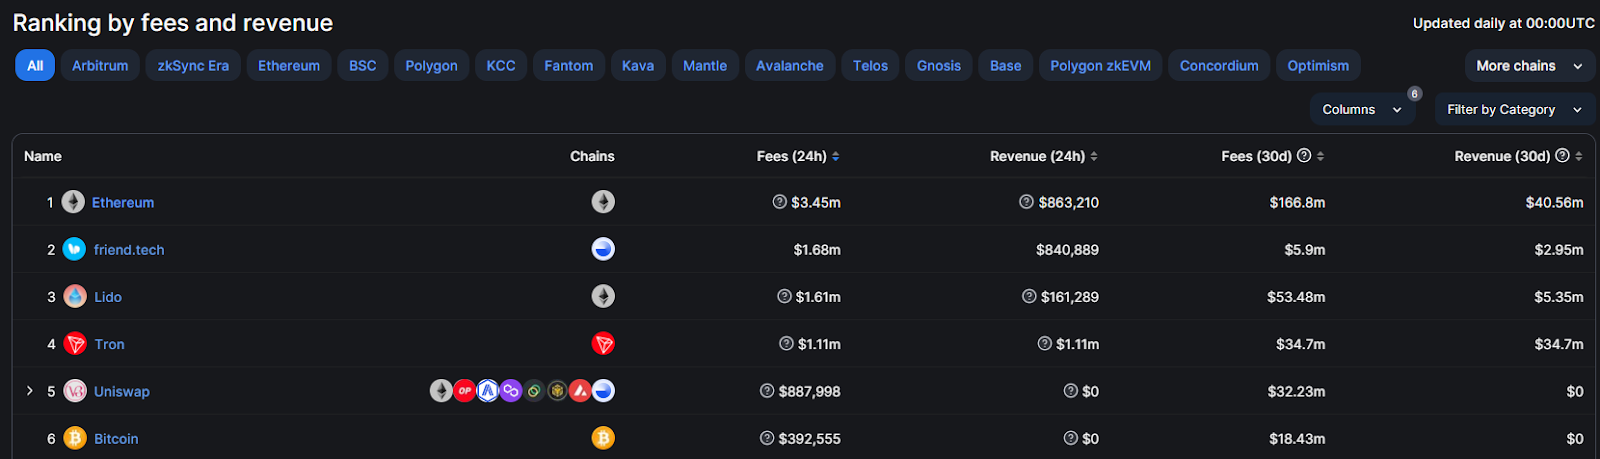Click the Bitcoin orange logo beside its name
The width and height of the screenshot is (1600, 459).
coord(75,438)
